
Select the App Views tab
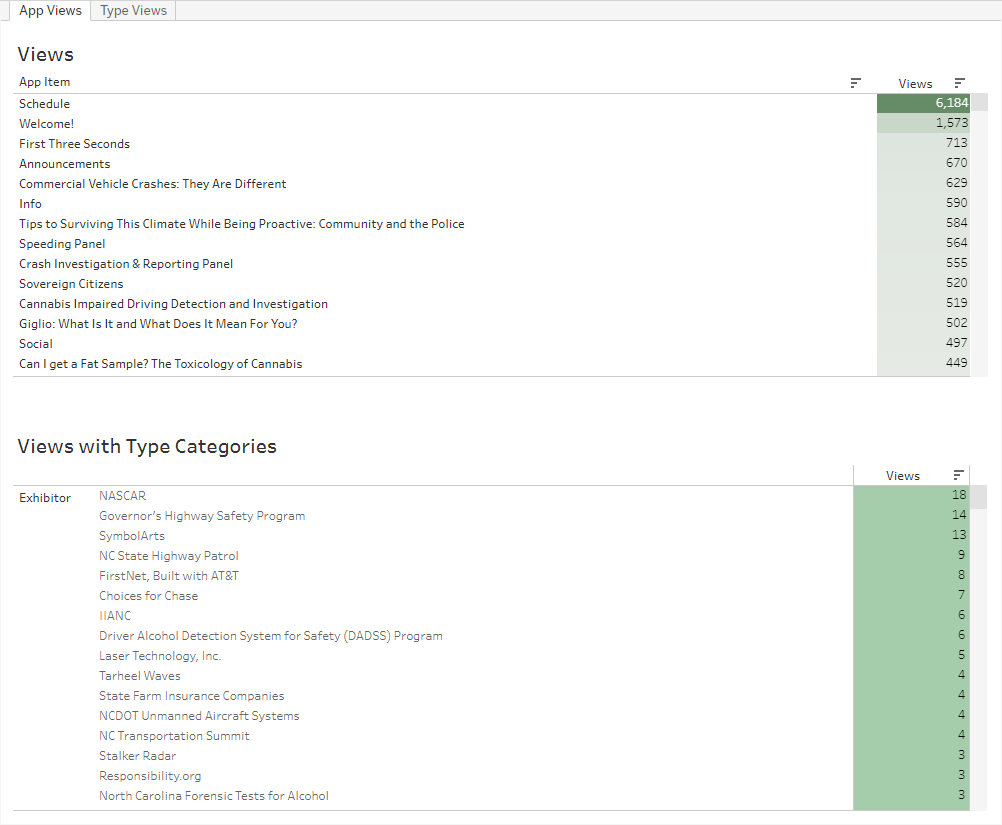(x=50, y=10)
